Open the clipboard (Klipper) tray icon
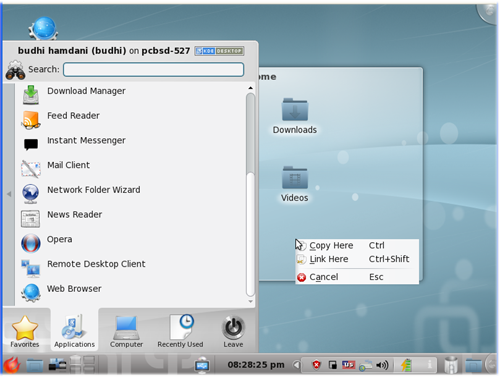This screenshot has height=377, width=500. coord(332,365)
